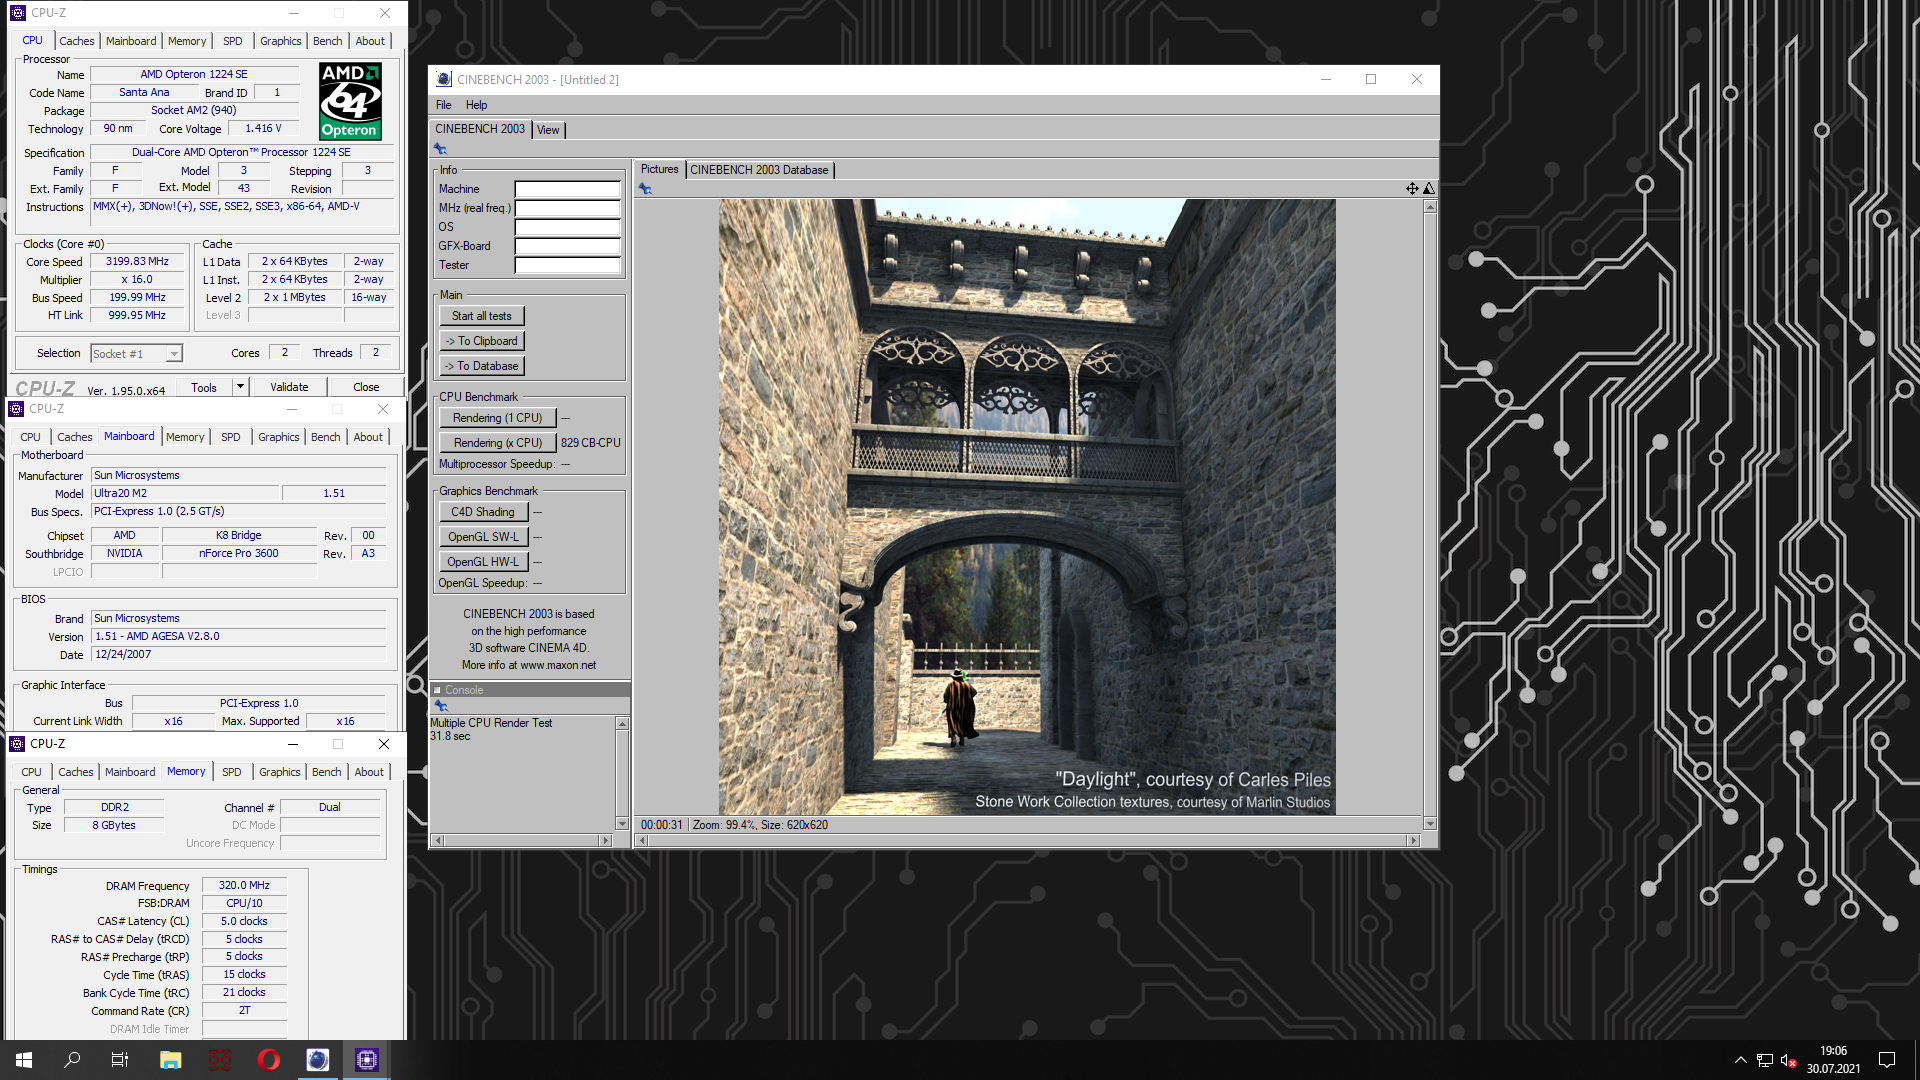The width and height of the screenshot is (1920, 1080).
Task: Click the pin icon below the CINEBENCH 2003 tab
Action: coord(440,149)
